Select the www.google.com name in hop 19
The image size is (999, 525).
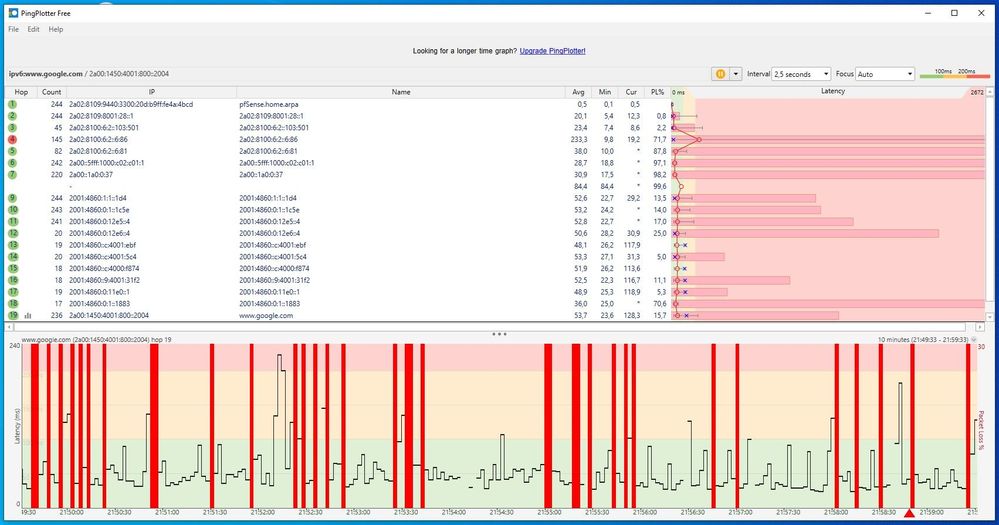(x=266, y=315)
